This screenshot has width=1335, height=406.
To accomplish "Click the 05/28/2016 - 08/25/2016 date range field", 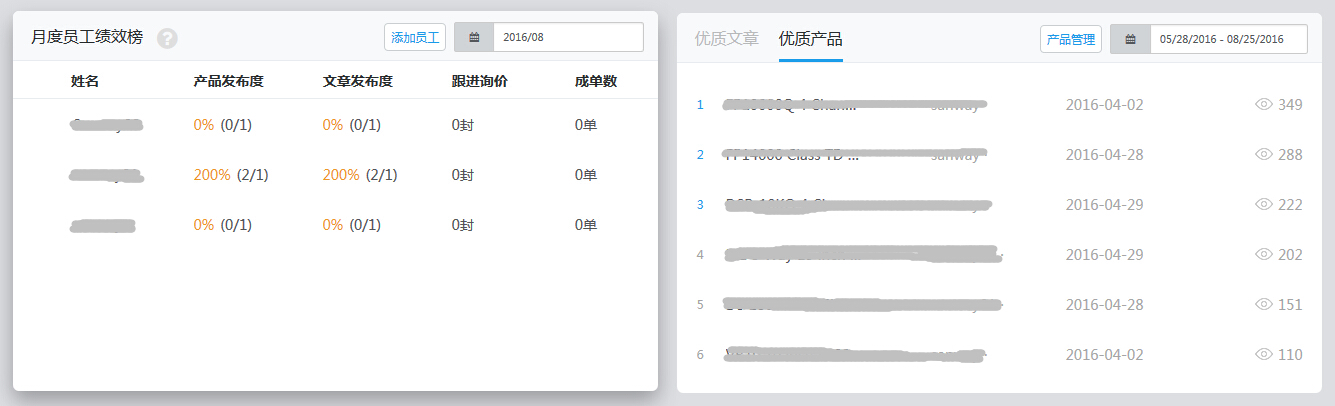I will (1228, 39).
